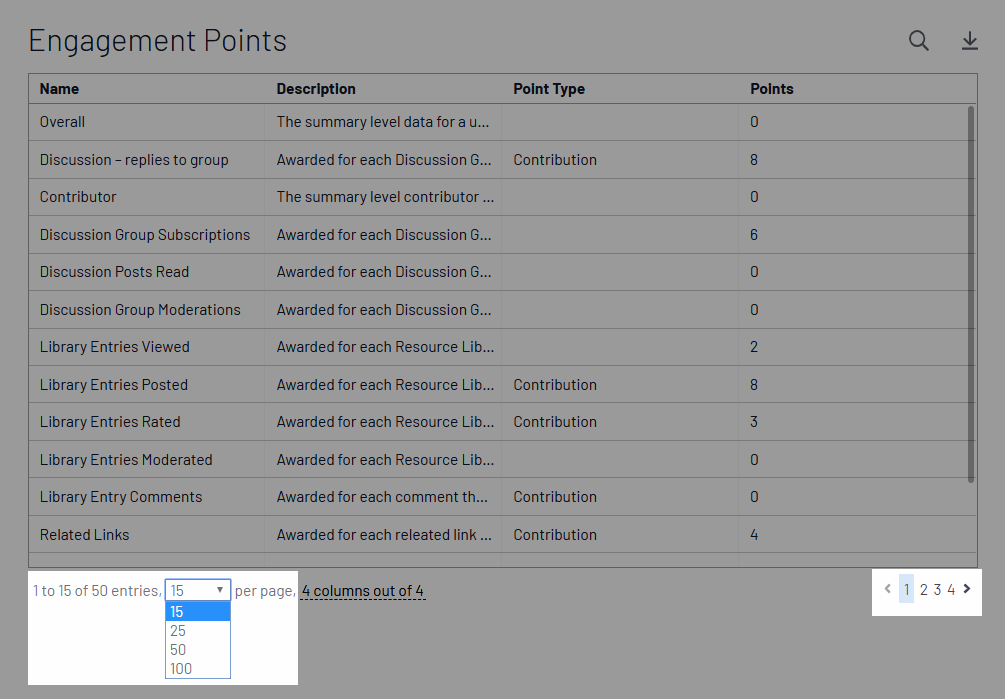Click points value 6 for Discussion Group Subscriptions

tap(754, 234)
